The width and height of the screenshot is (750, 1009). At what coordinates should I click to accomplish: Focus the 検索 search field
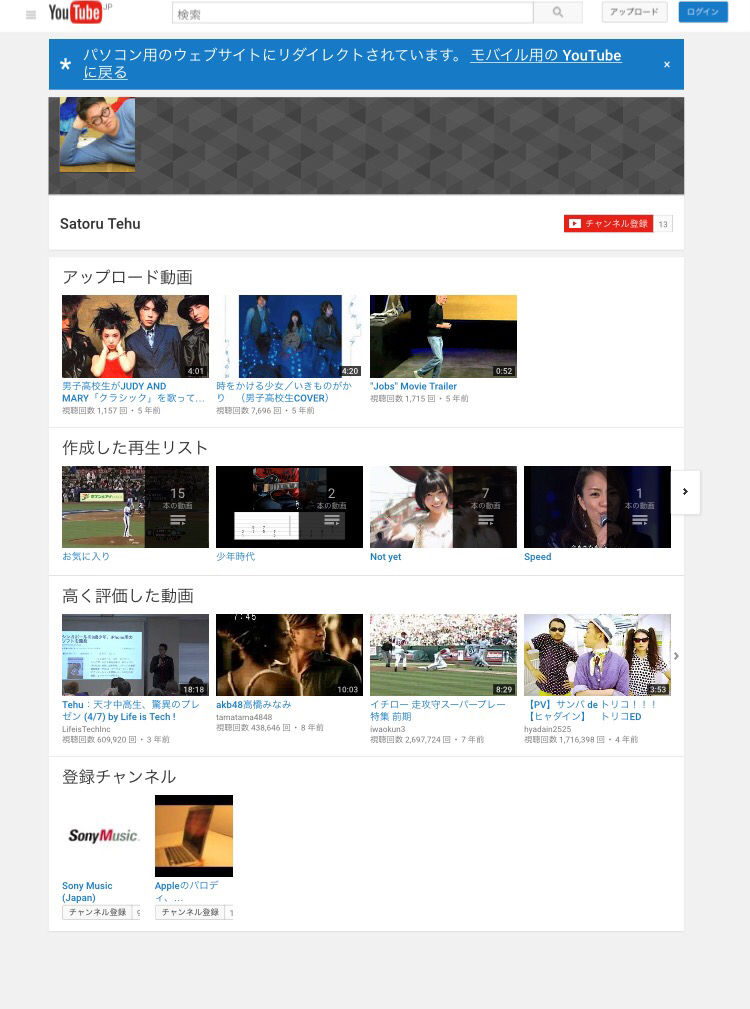pyautogui.click(x=352, y=13)
